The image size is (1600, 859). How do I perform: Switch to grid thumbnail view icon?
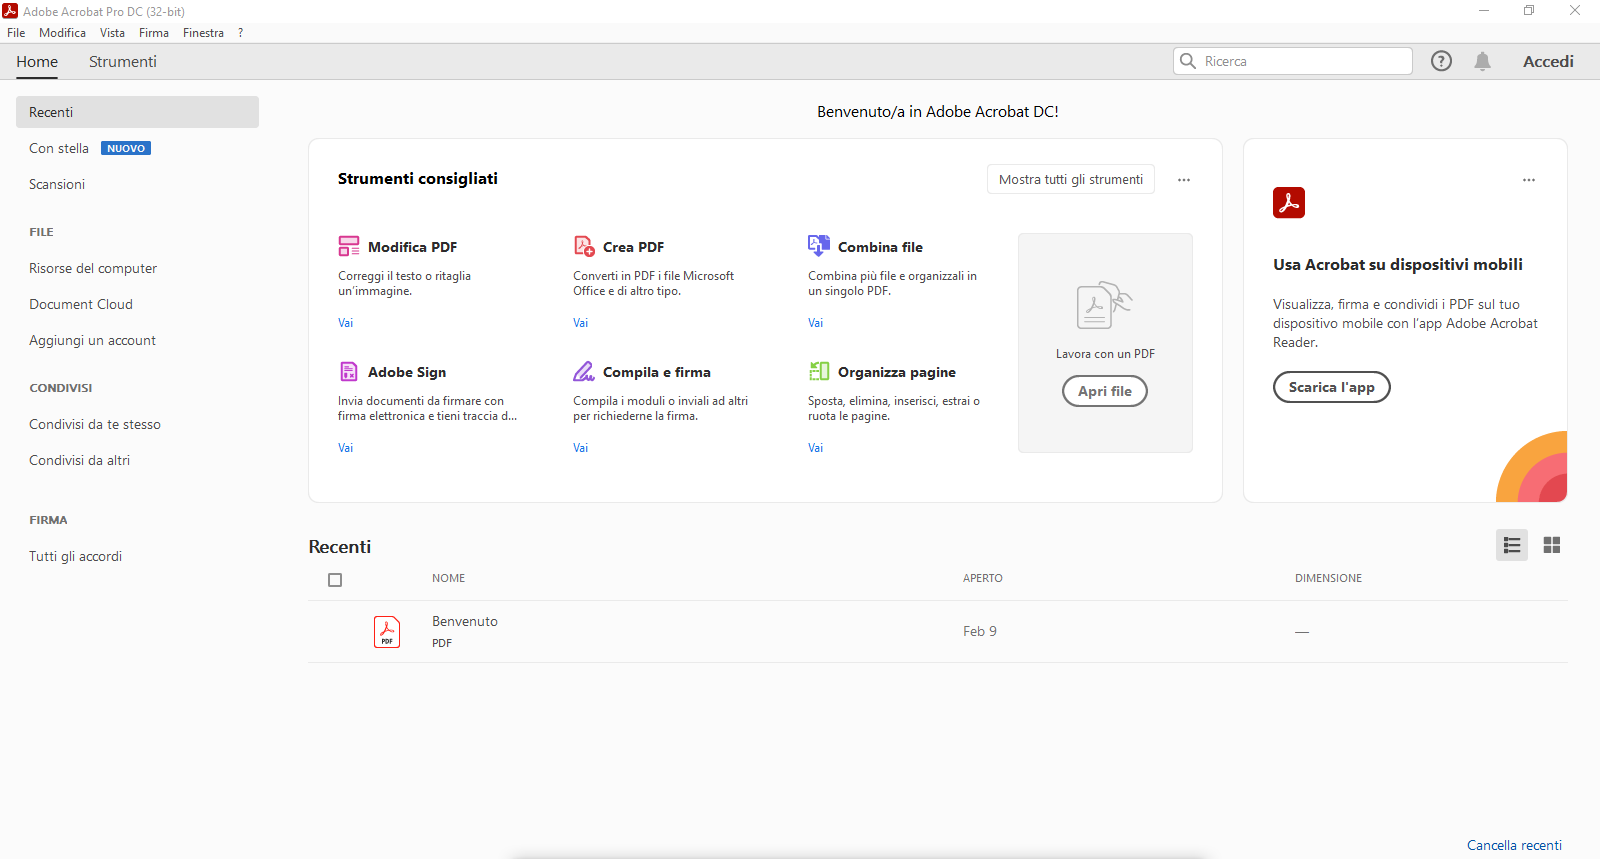1552,545
